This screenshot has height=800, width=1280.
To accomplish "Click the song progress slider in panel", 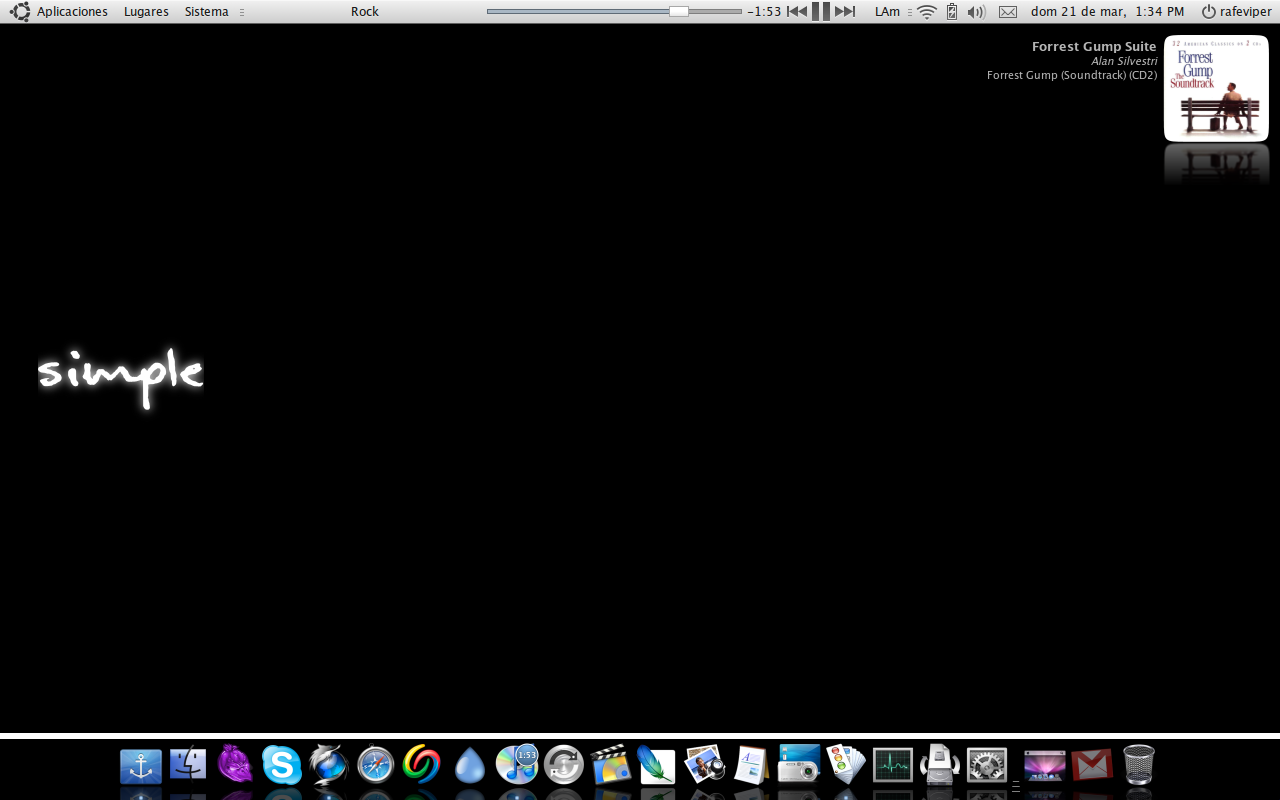I will pos(614,12).
